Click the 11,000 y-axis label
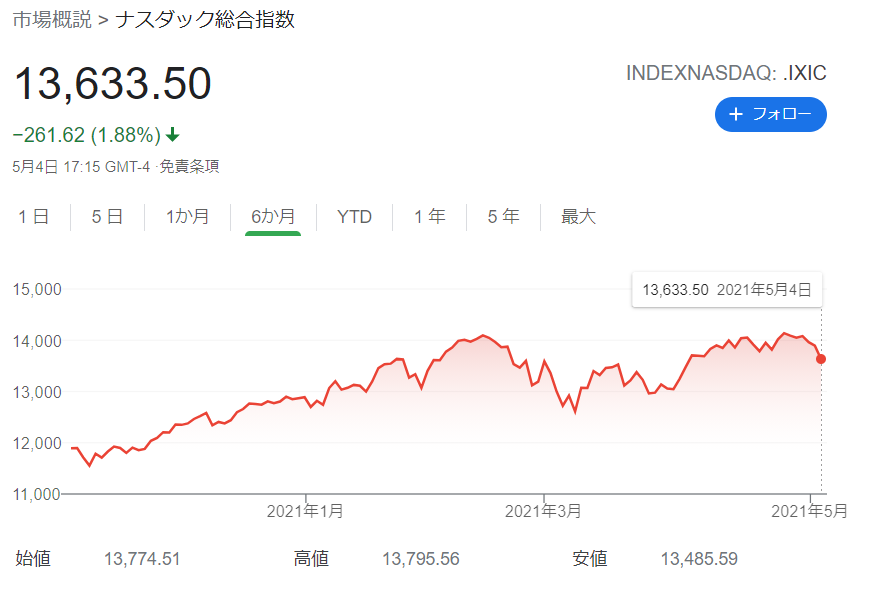 [x=37, y=494]
